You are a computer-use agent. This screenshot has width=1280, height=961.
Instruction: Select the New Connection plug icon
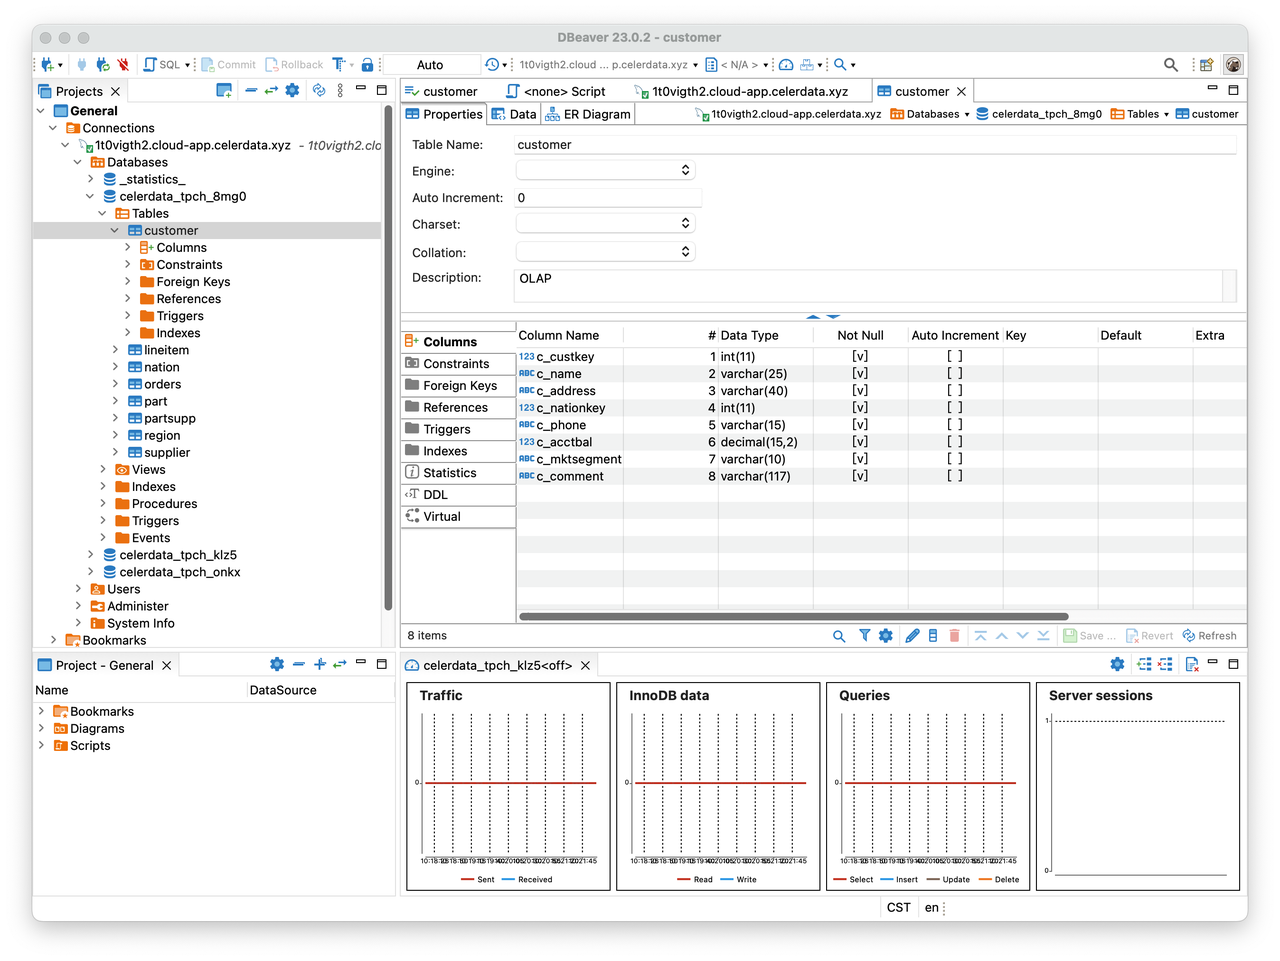click(x=46, y=63)
